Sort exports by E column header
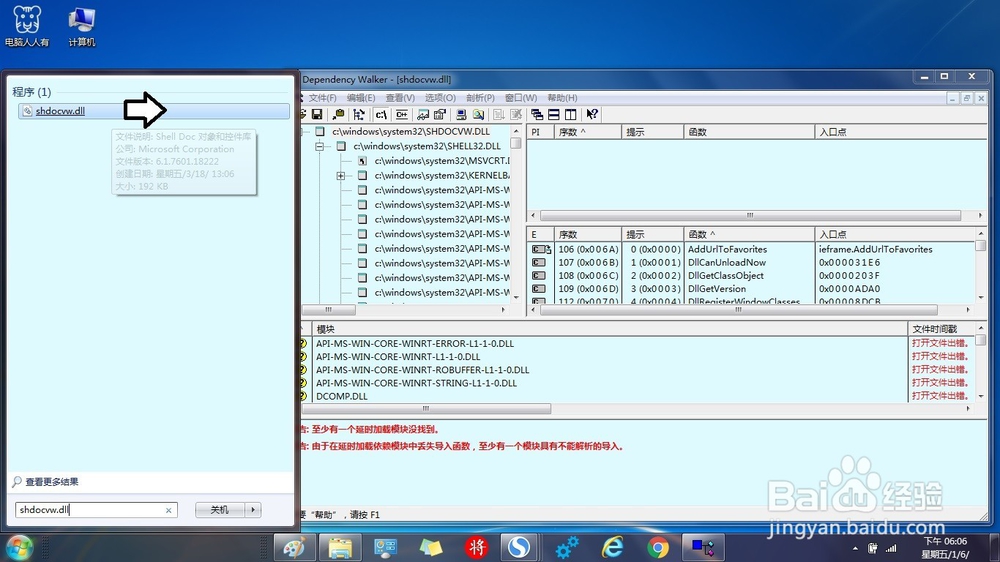The width and height of the screenshot is (1000, 562). point(540,234)
